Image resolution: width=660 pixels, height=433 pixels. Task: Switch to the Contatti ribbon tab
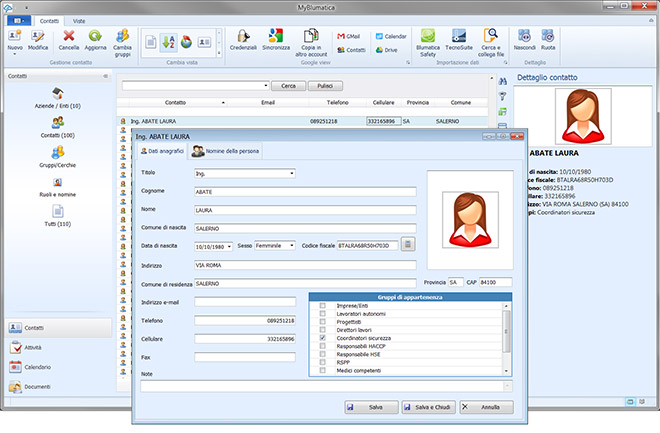pyautogui.click(x=49, y=21)
